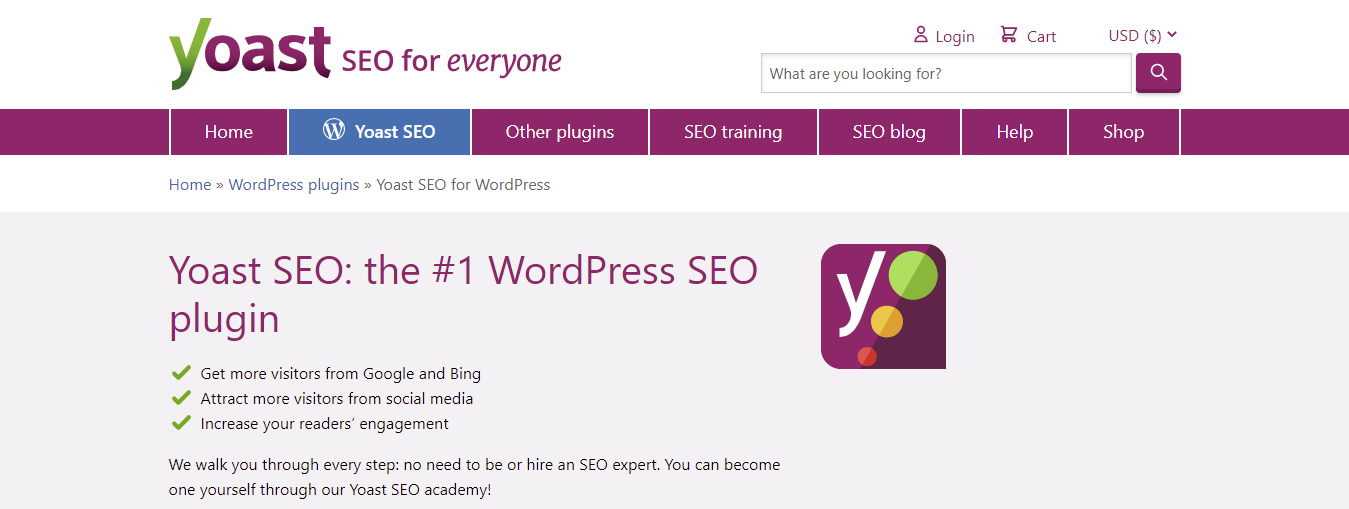Focus the 'What are you looking for?' search field
This screenshot has height=509, width=1349.
click(945, 74)
